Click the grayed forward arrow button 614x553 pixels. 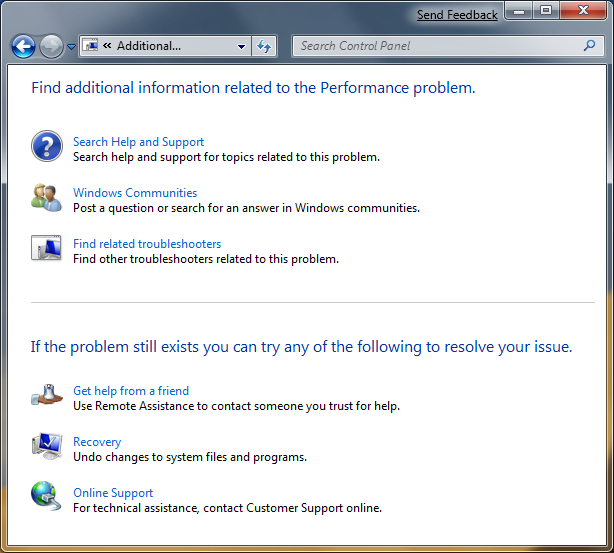(51, 46)
